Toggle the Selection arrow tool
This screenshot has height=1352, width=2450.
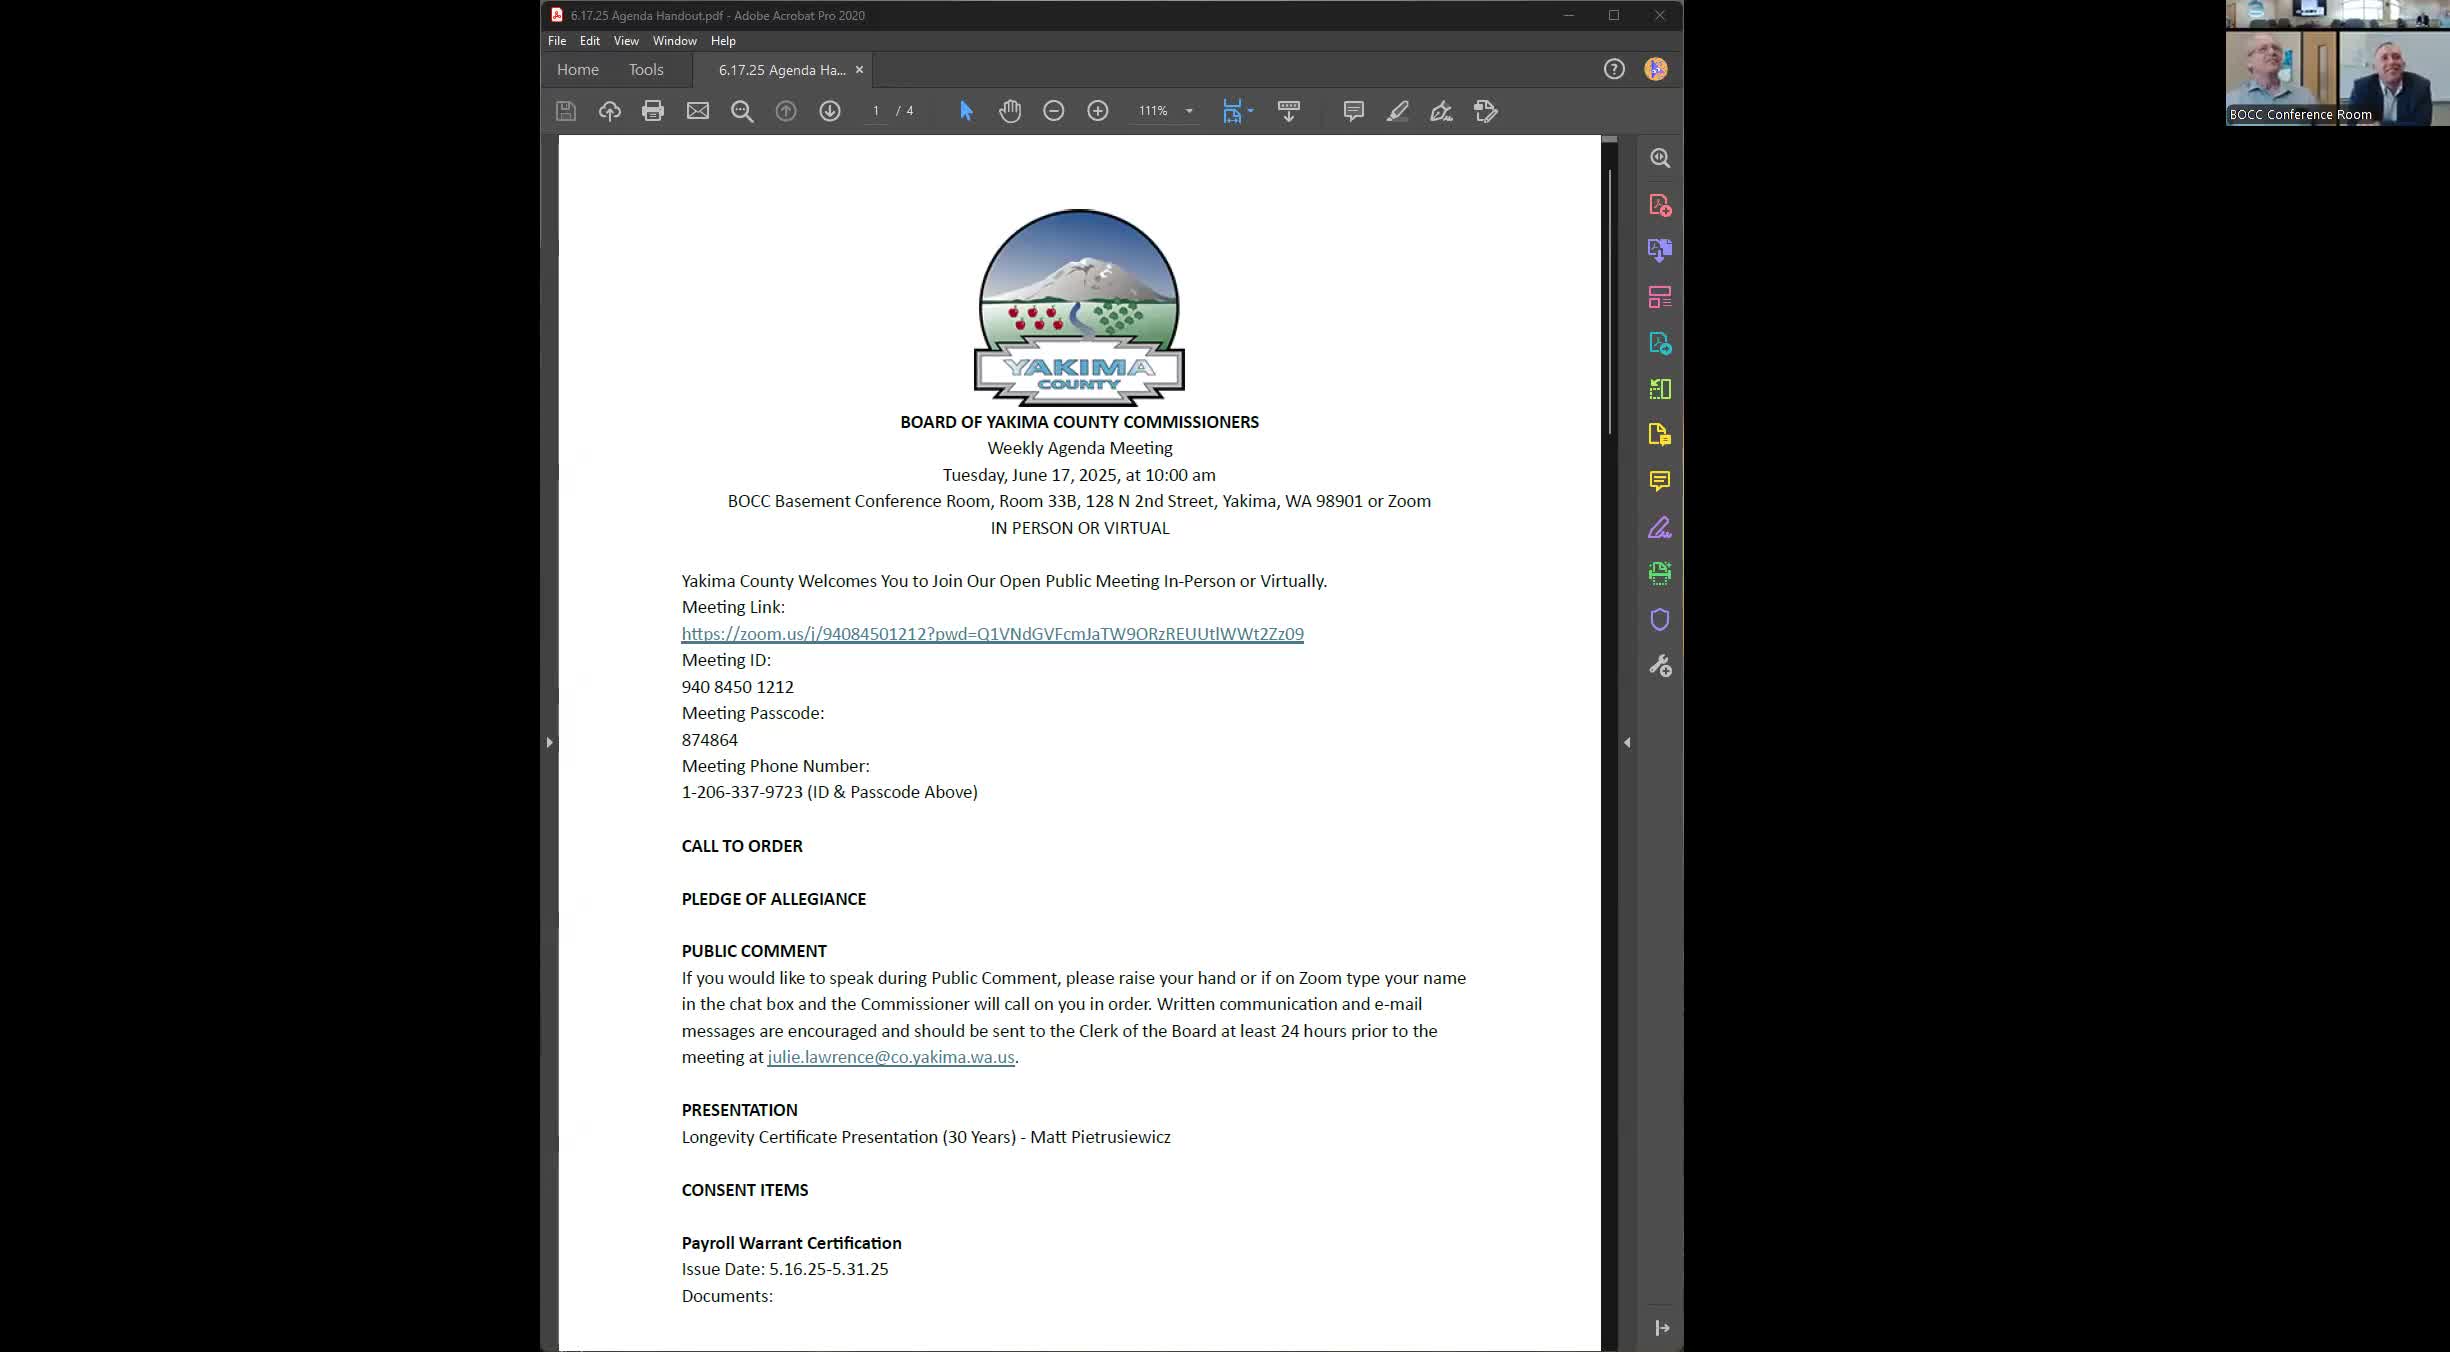point(966,111)
